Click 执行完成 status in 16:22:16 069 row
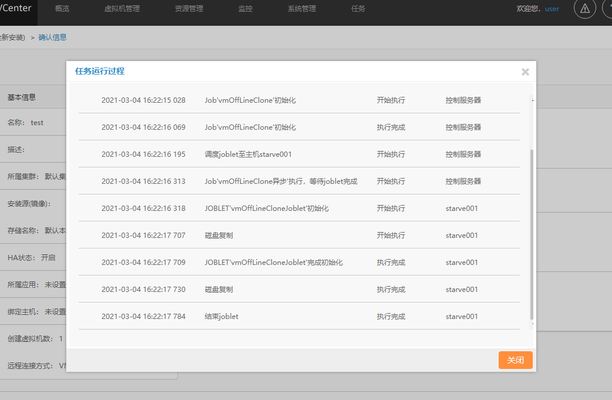This screenshot has height=400, width=612. [x=391, y=127]
